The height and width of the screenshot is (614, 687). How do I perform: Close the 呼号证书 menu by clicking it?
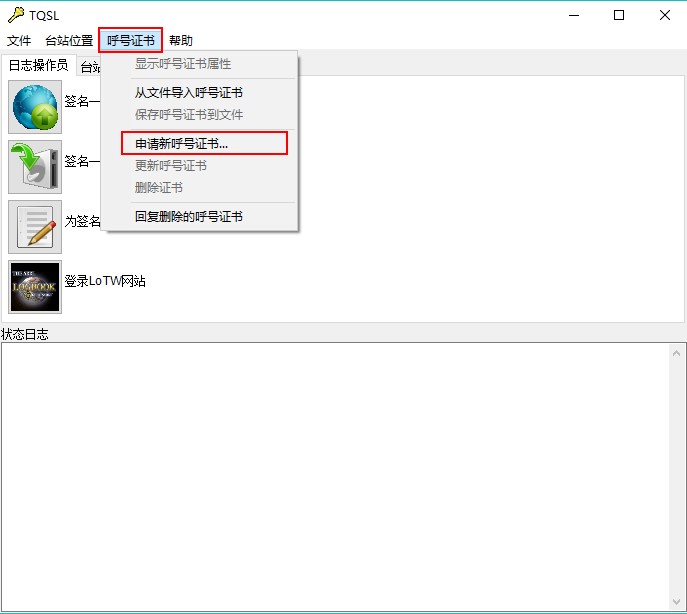click(x=131, y=41)
